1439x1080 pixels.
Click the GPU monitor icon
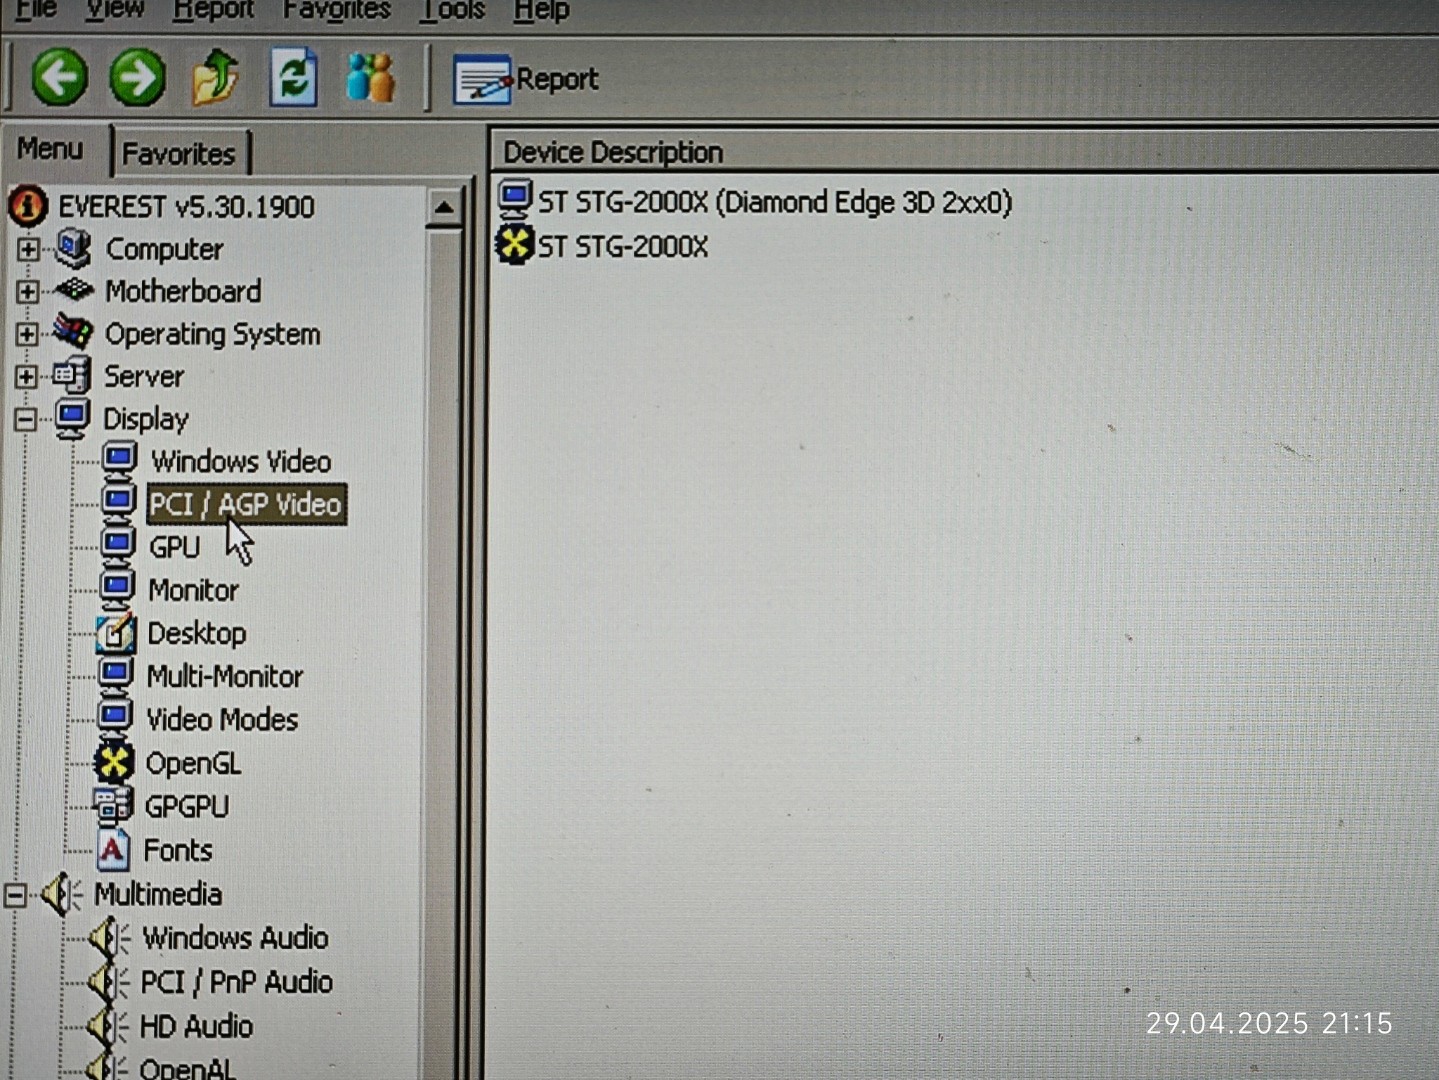118,546
